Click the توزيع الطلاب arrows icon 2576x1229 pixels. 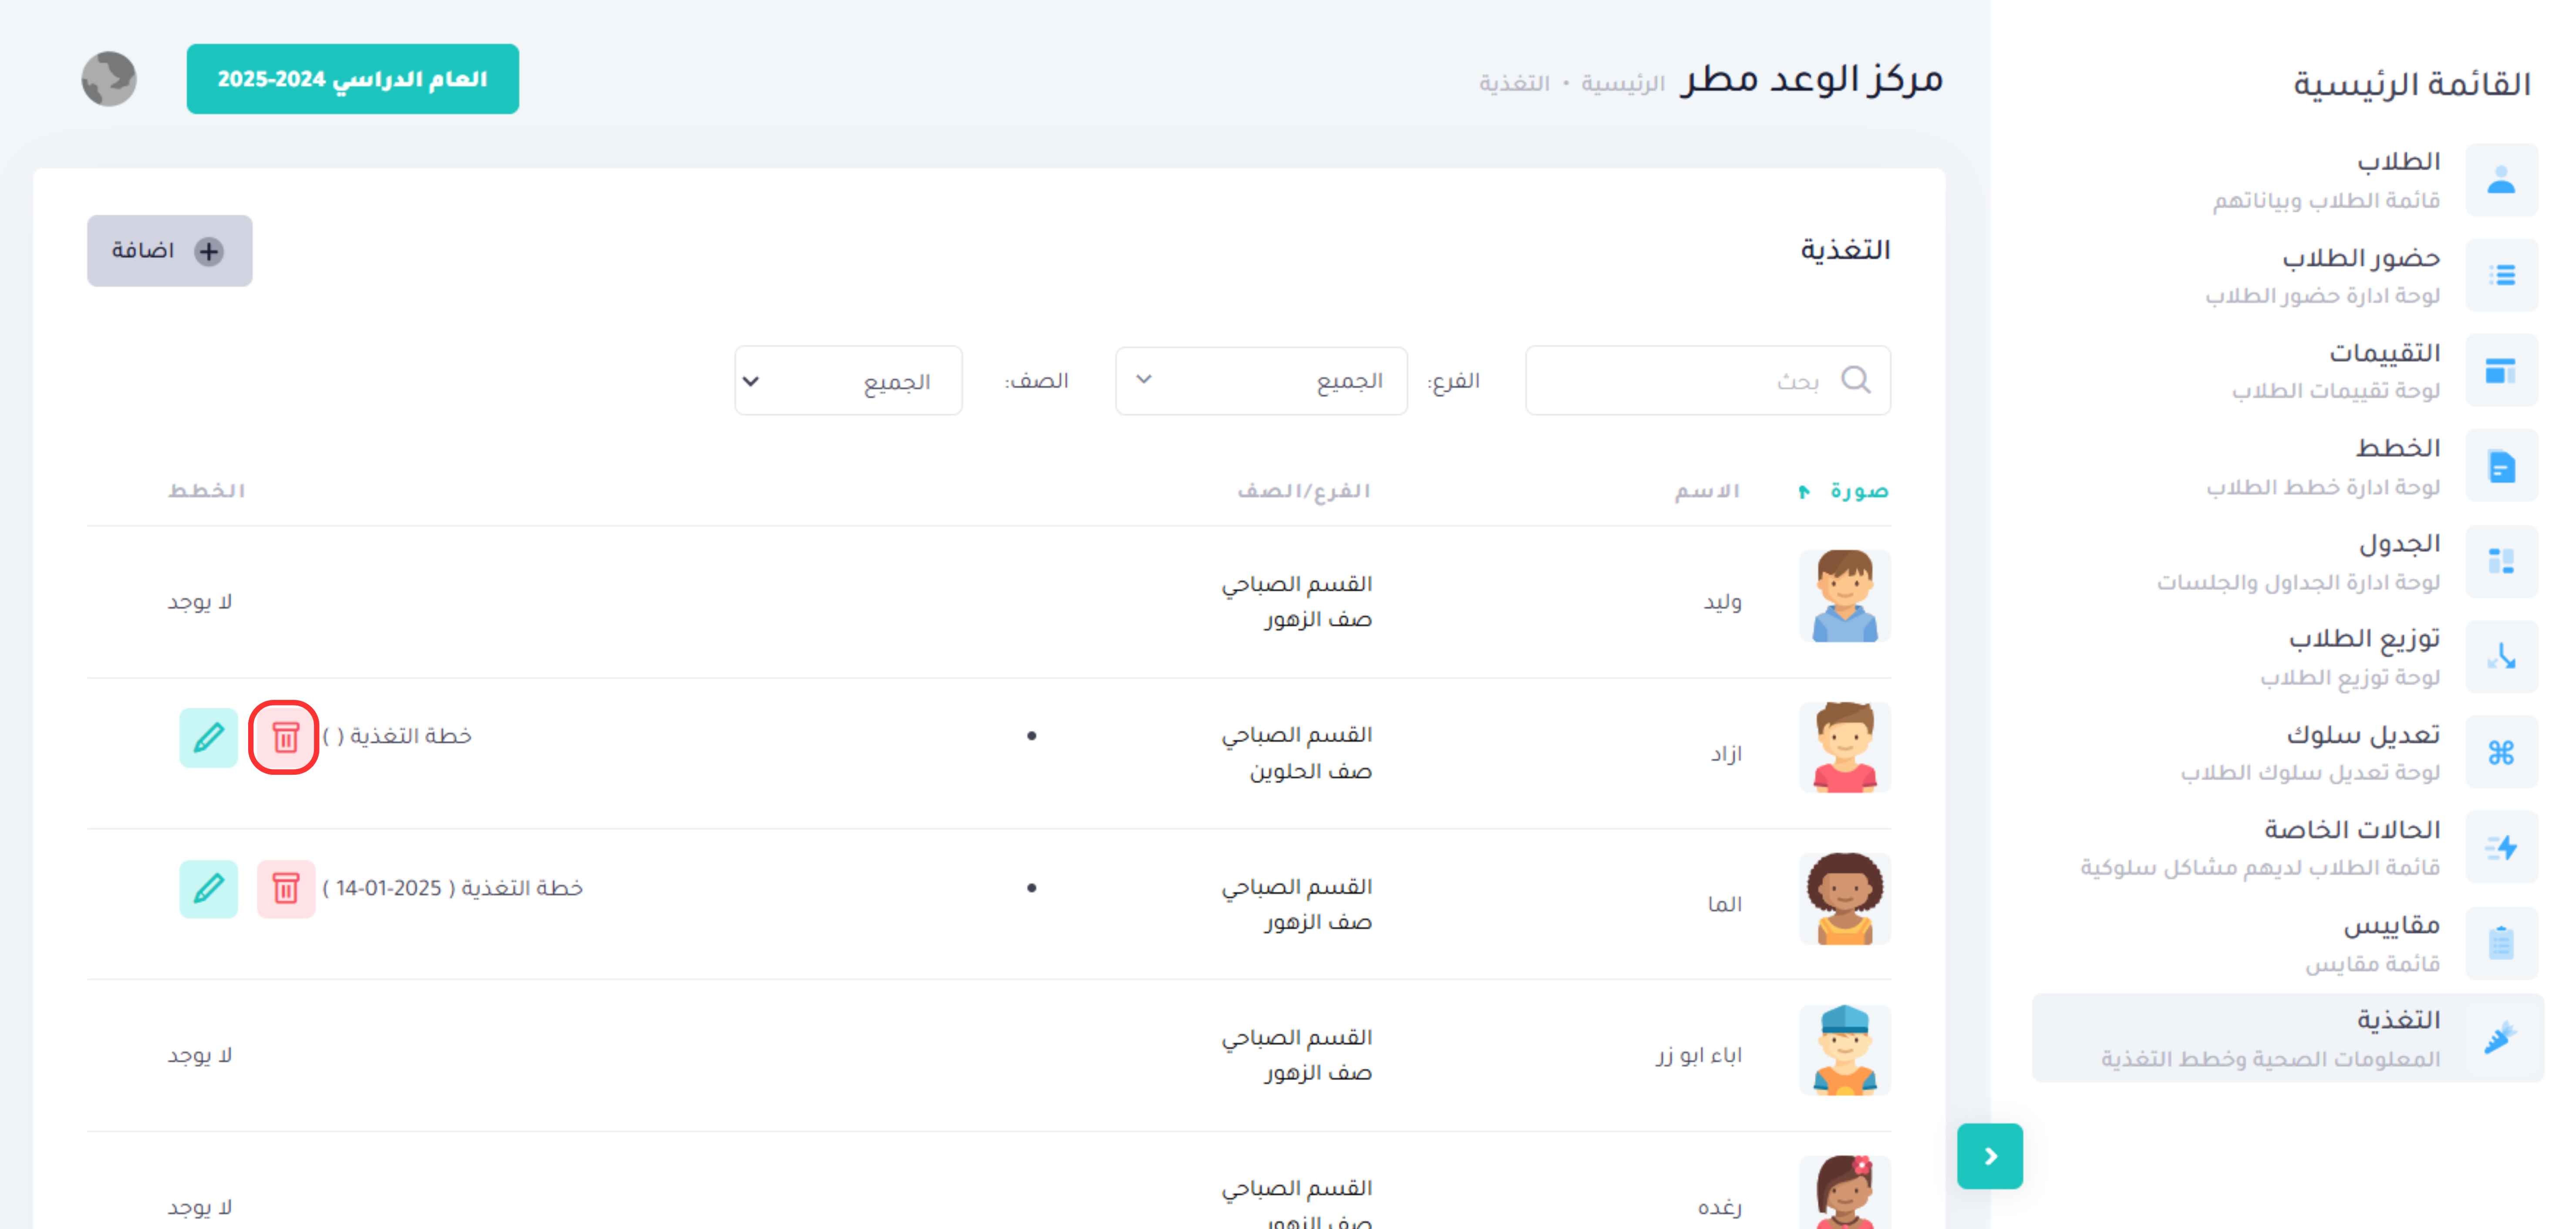2501,657
